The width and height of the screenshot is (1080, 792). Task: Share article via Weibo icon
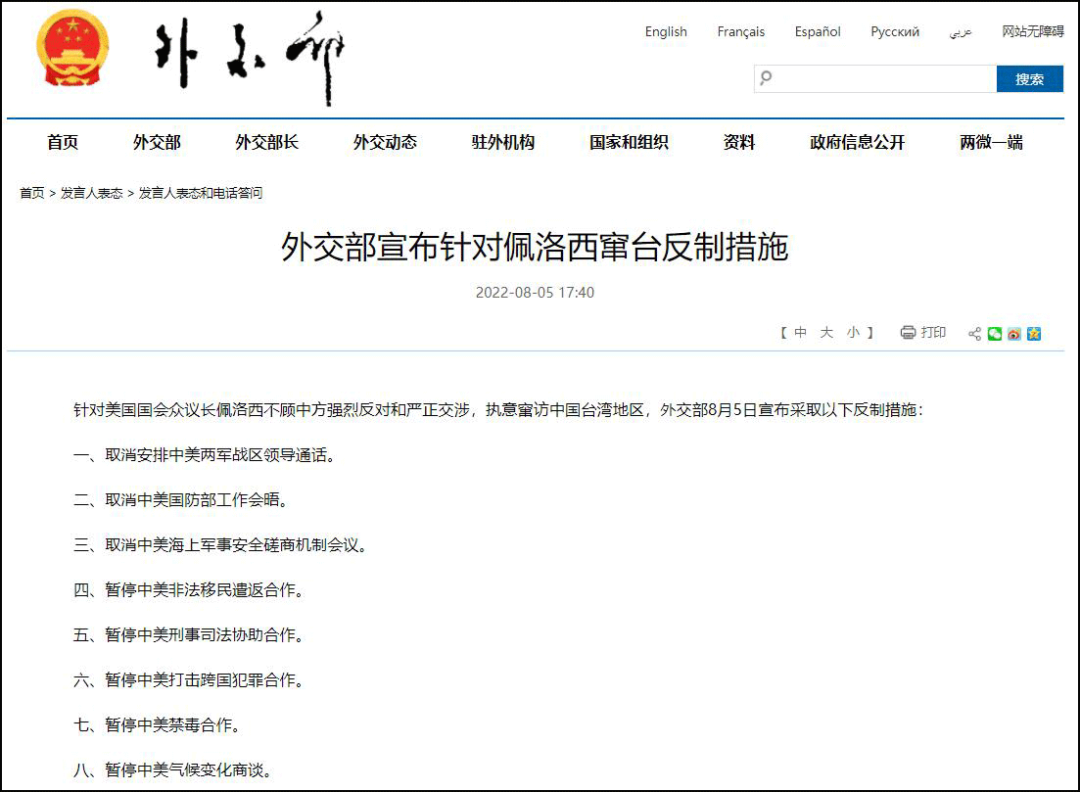click(x=1014, y=334)
